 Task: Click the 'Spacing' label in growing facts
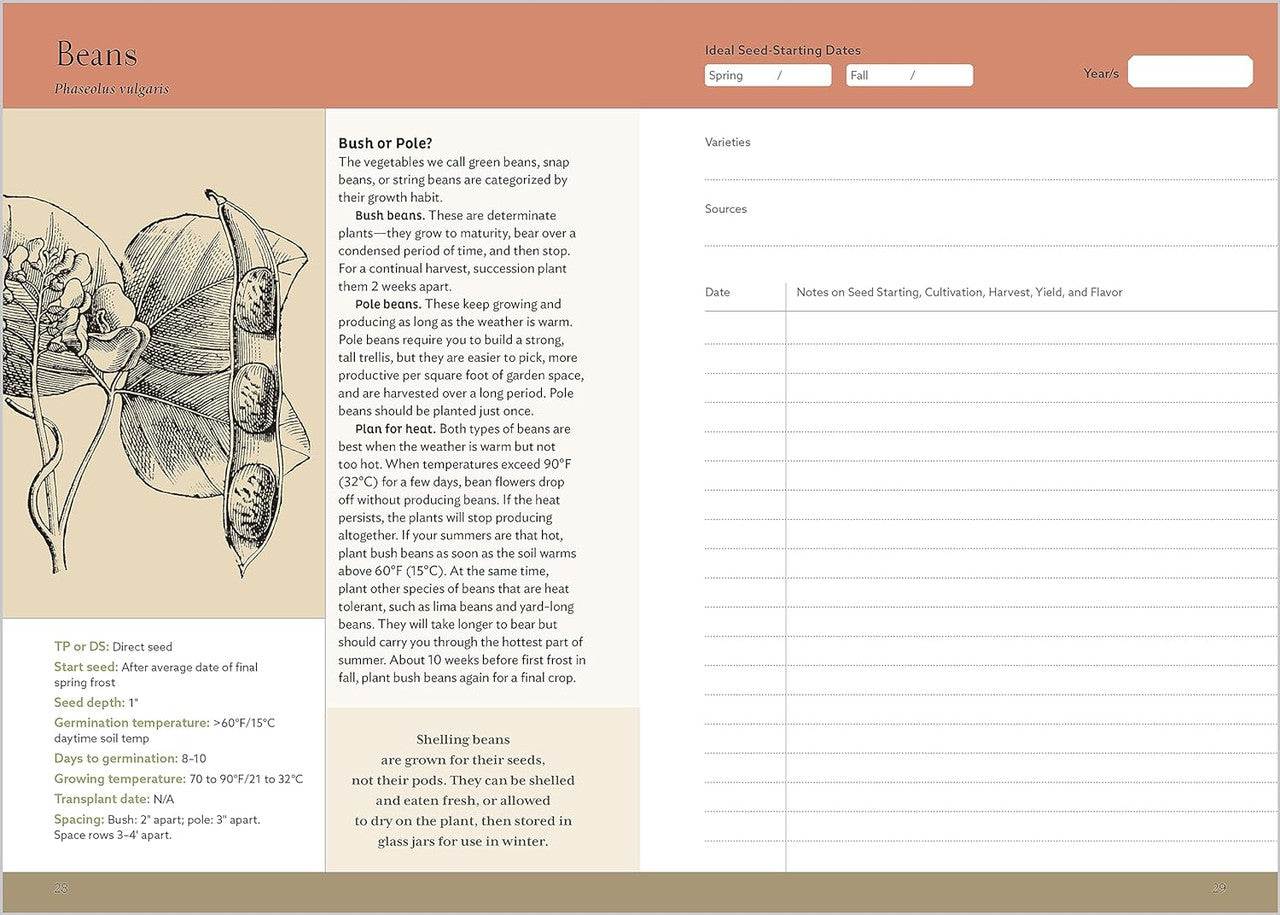(x=79, y=820)
